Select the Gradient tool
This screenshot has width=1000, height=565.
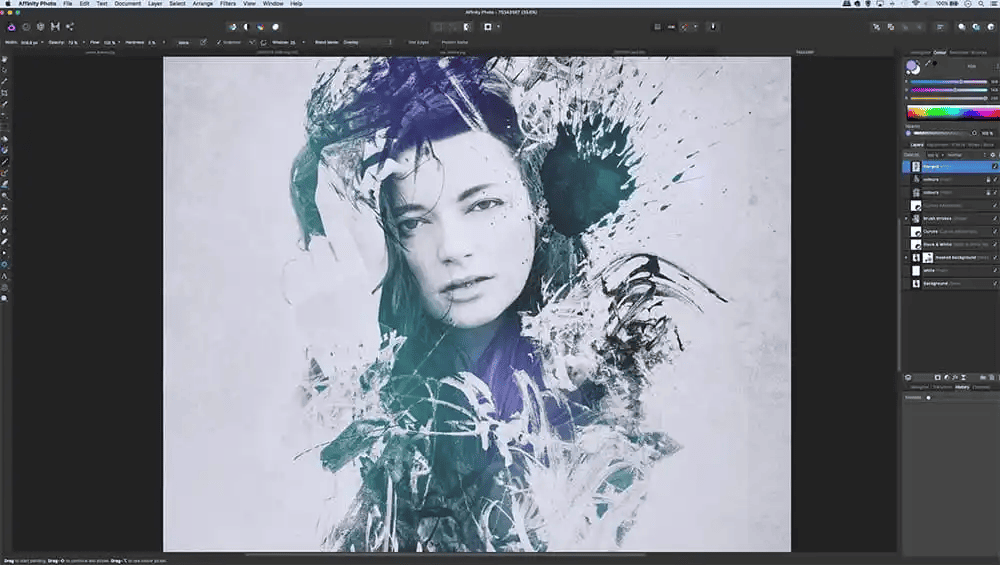(4, 150)
